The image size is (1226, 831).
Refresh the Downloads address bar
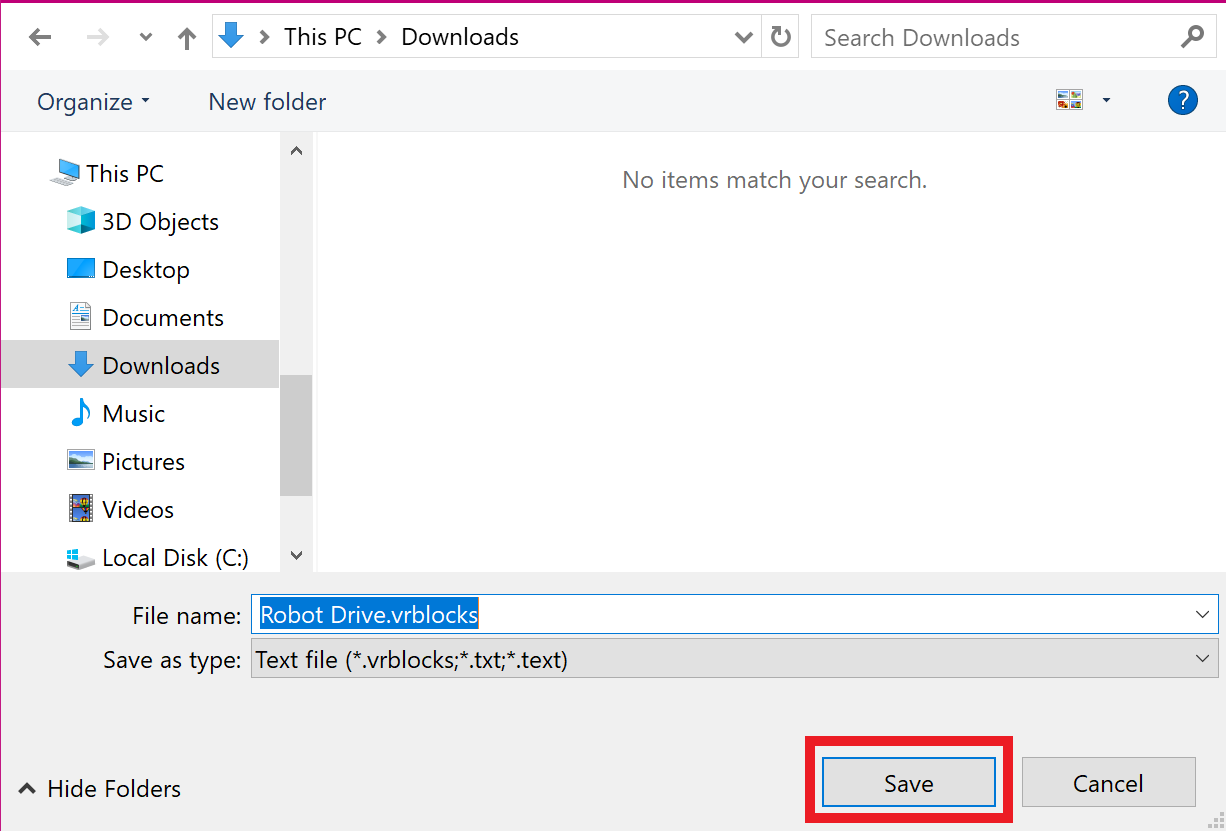[781, 36]
